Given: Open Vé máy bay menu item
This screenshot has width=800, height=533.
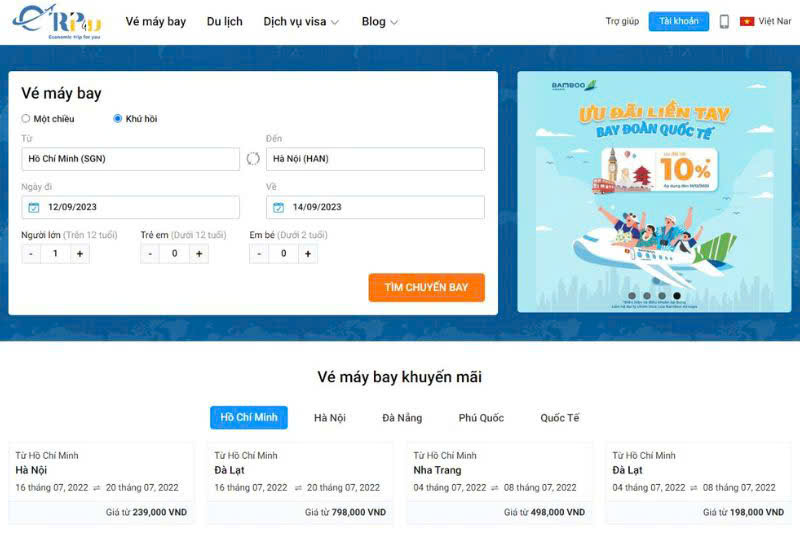Looking at the screenshot, I should pos(156,21).
